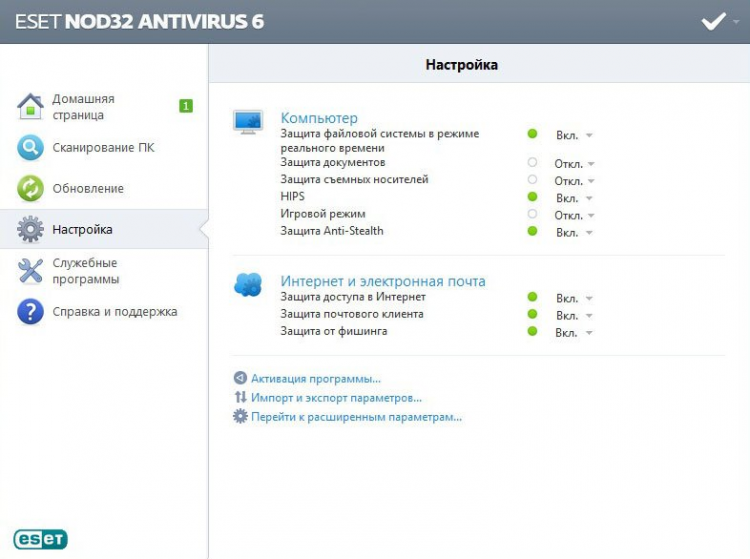
Task: Click the monitor icon beside Компьютер
Action: 248,121
